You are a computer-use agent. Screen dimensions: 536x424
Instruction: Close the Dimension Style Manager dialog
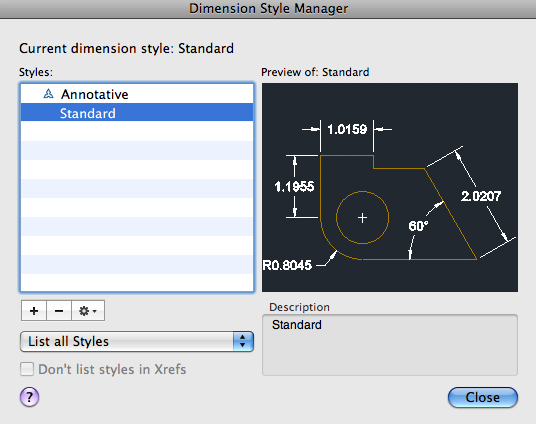click(x=483, y=397)
